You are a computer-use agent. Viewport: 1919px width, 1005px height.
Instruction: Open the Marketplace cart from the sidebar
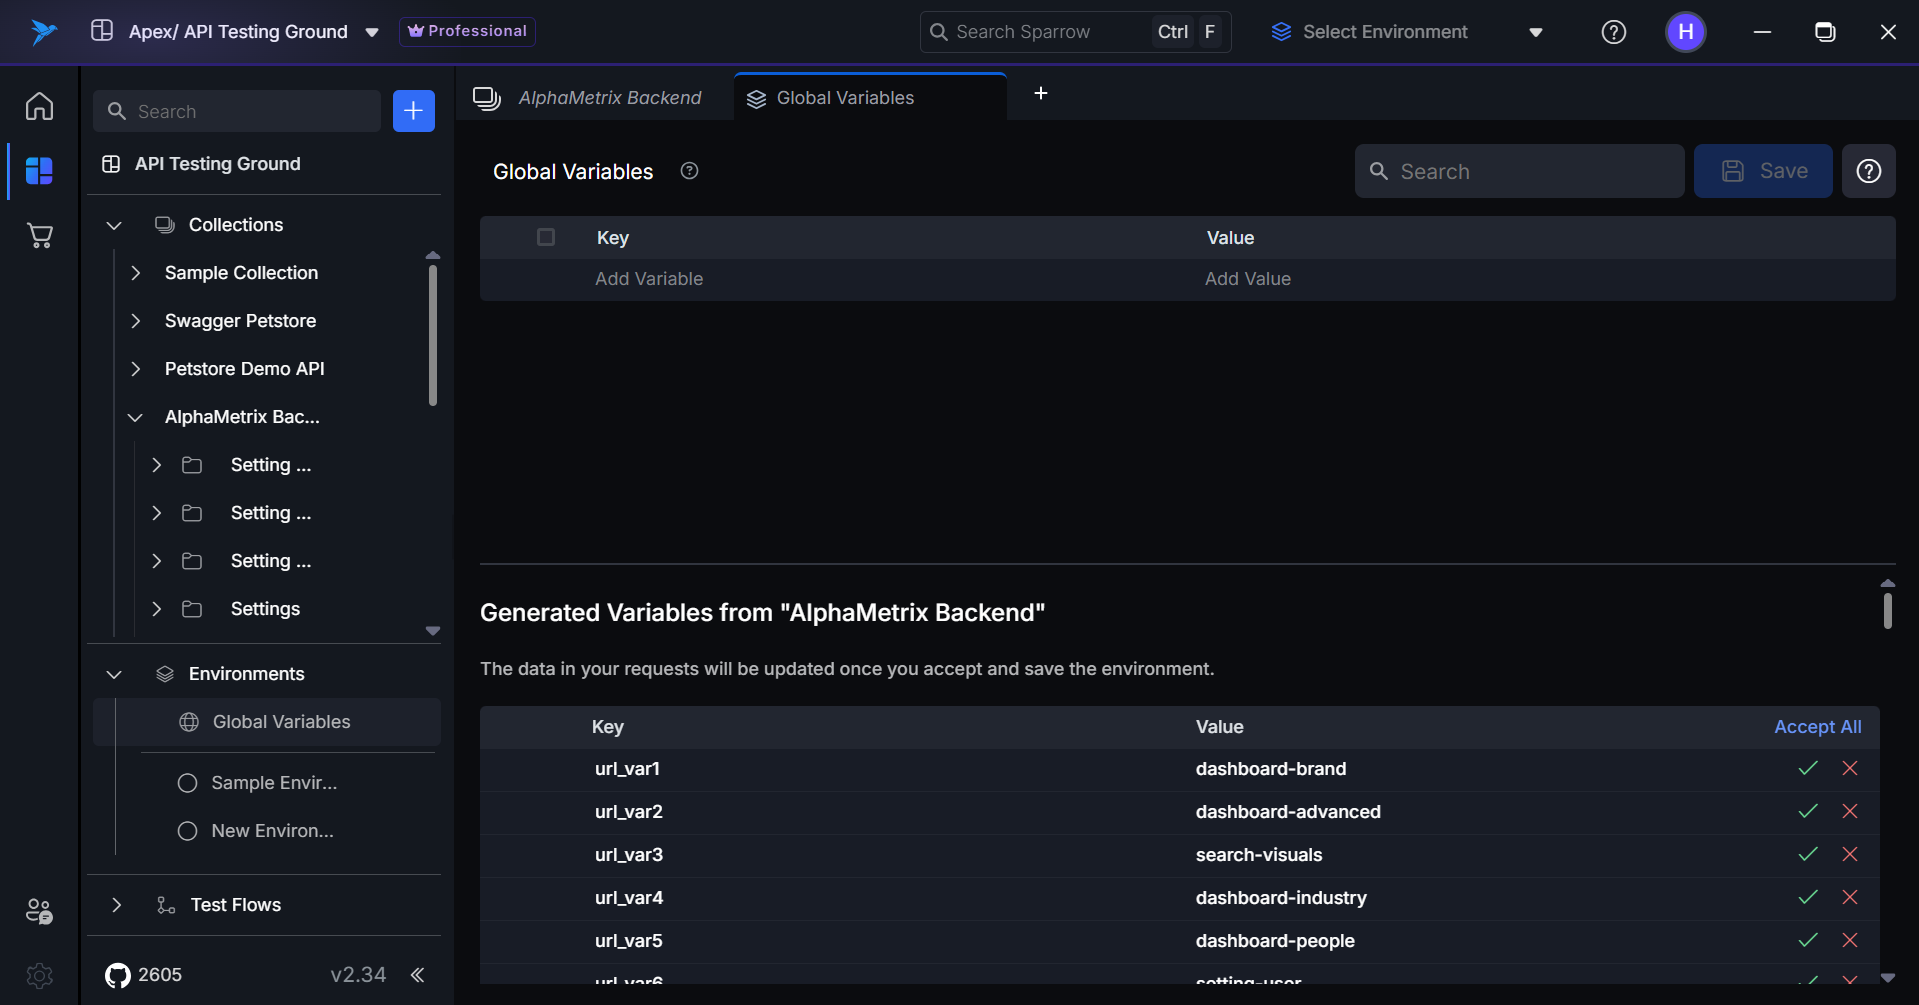[x=38, y=235]
